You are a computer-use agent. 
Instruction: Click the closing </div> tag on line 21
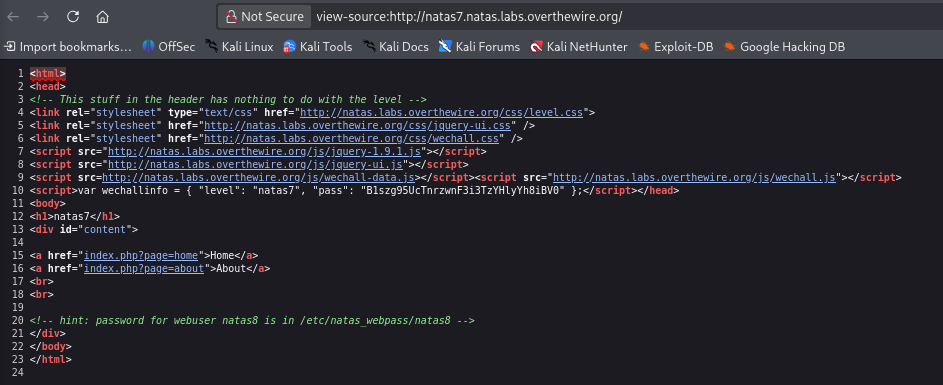click(48, 333)
